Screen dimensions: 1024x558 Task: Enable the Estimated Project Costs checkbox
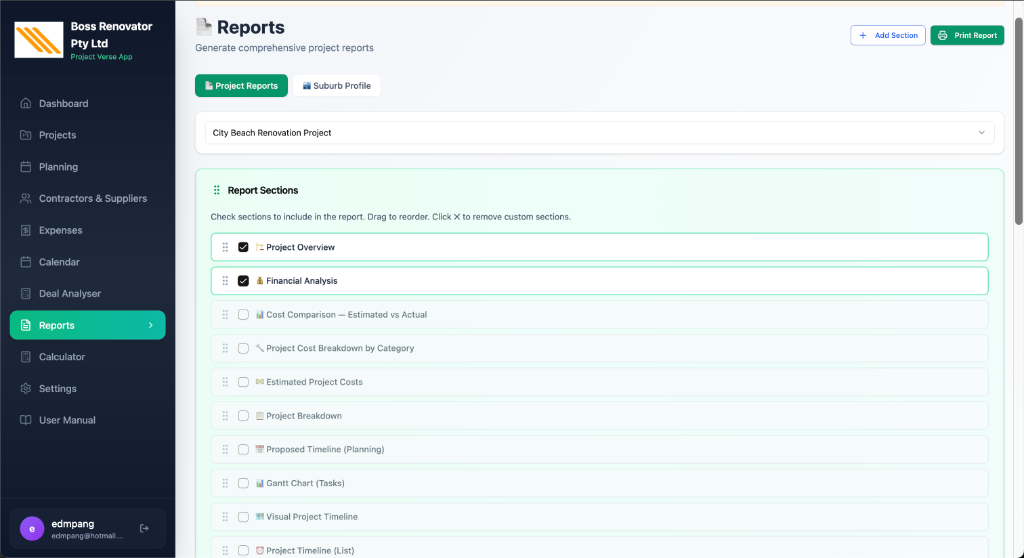pos(243,382)
